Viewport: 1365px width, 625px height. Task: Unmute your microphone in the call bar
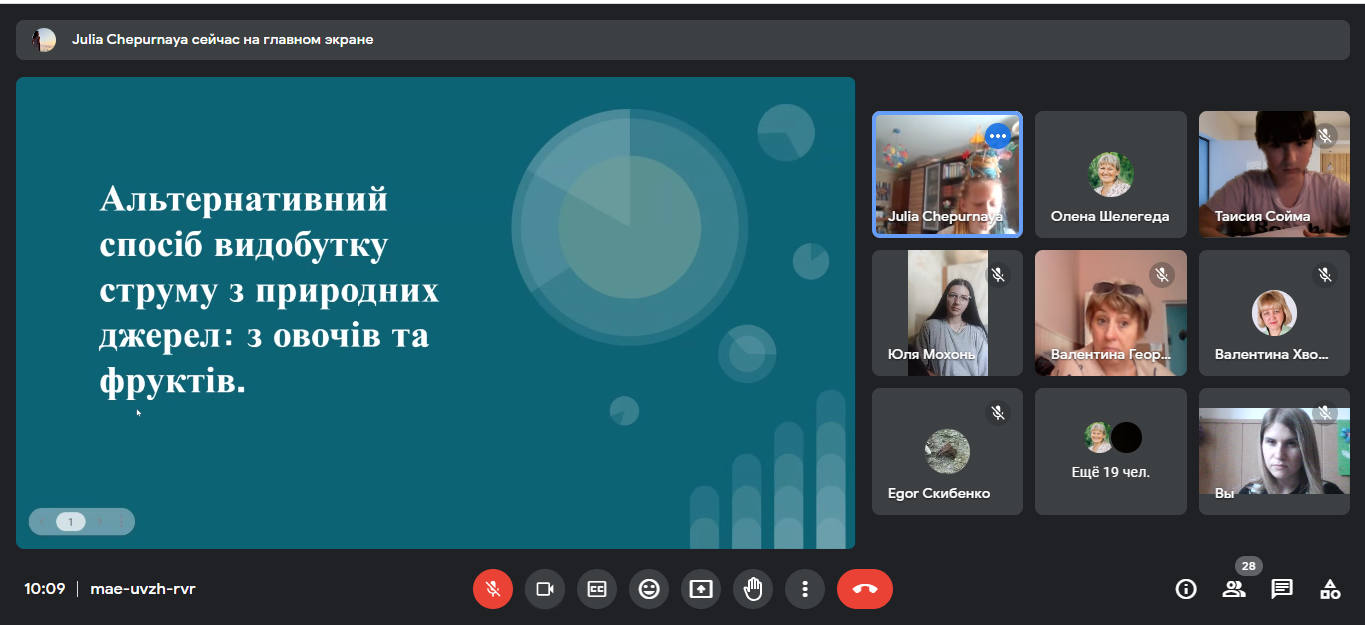492,589
